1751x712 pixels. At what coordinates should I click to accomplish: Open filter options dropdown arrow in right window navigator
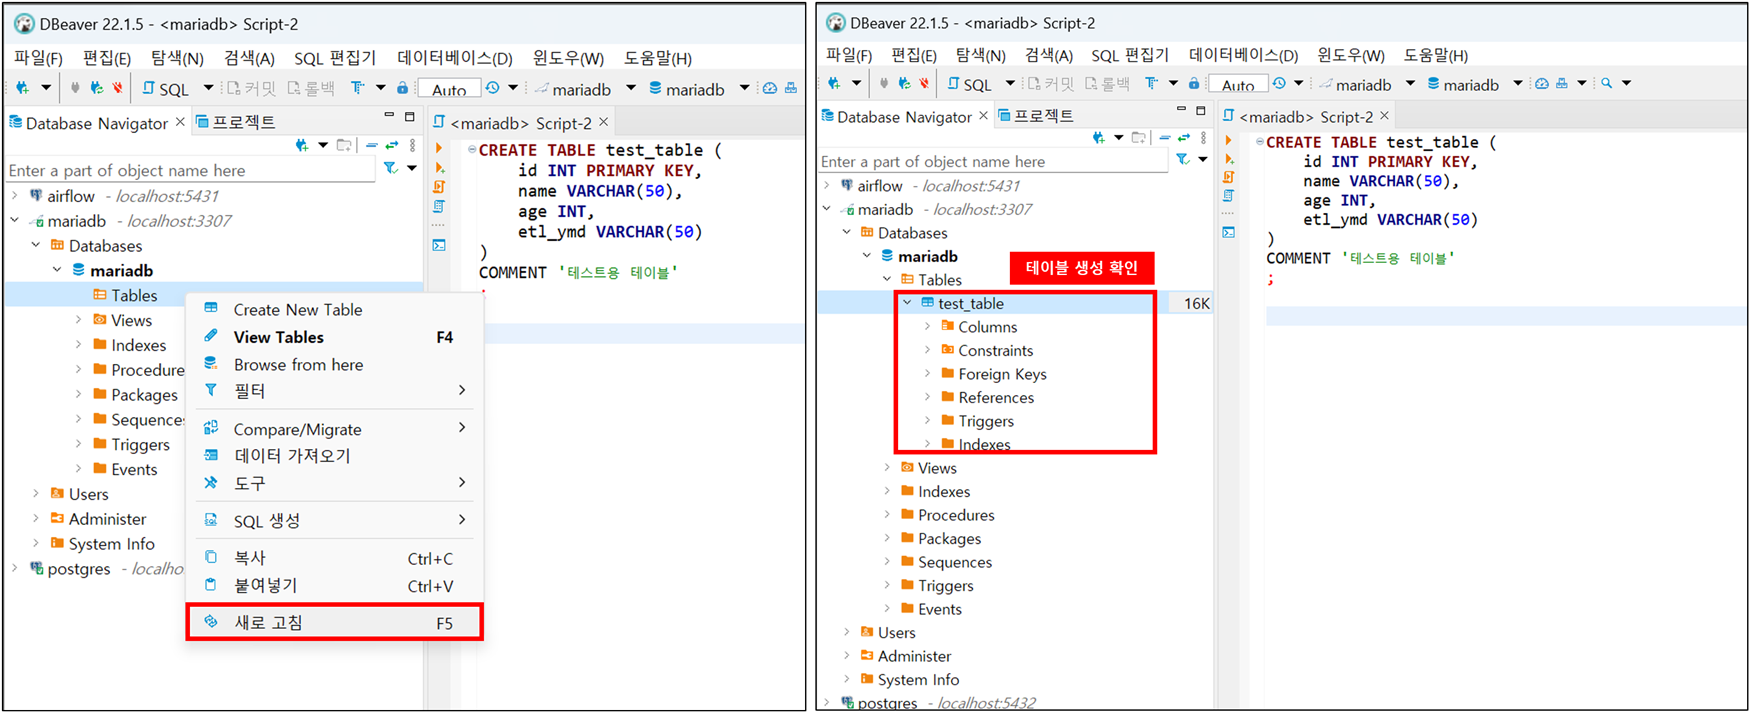pyautogui.click(x=1202, y=160)
